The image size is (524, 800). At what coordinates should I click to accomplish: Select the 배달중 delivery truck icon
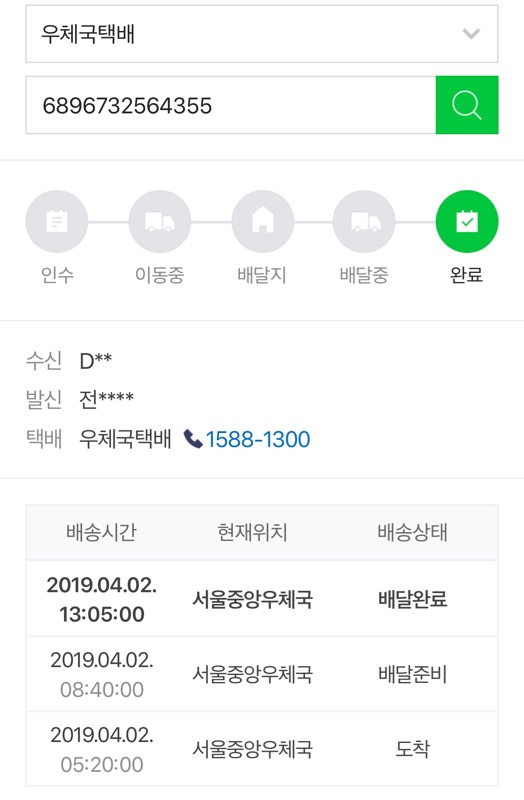pos(364,221)
